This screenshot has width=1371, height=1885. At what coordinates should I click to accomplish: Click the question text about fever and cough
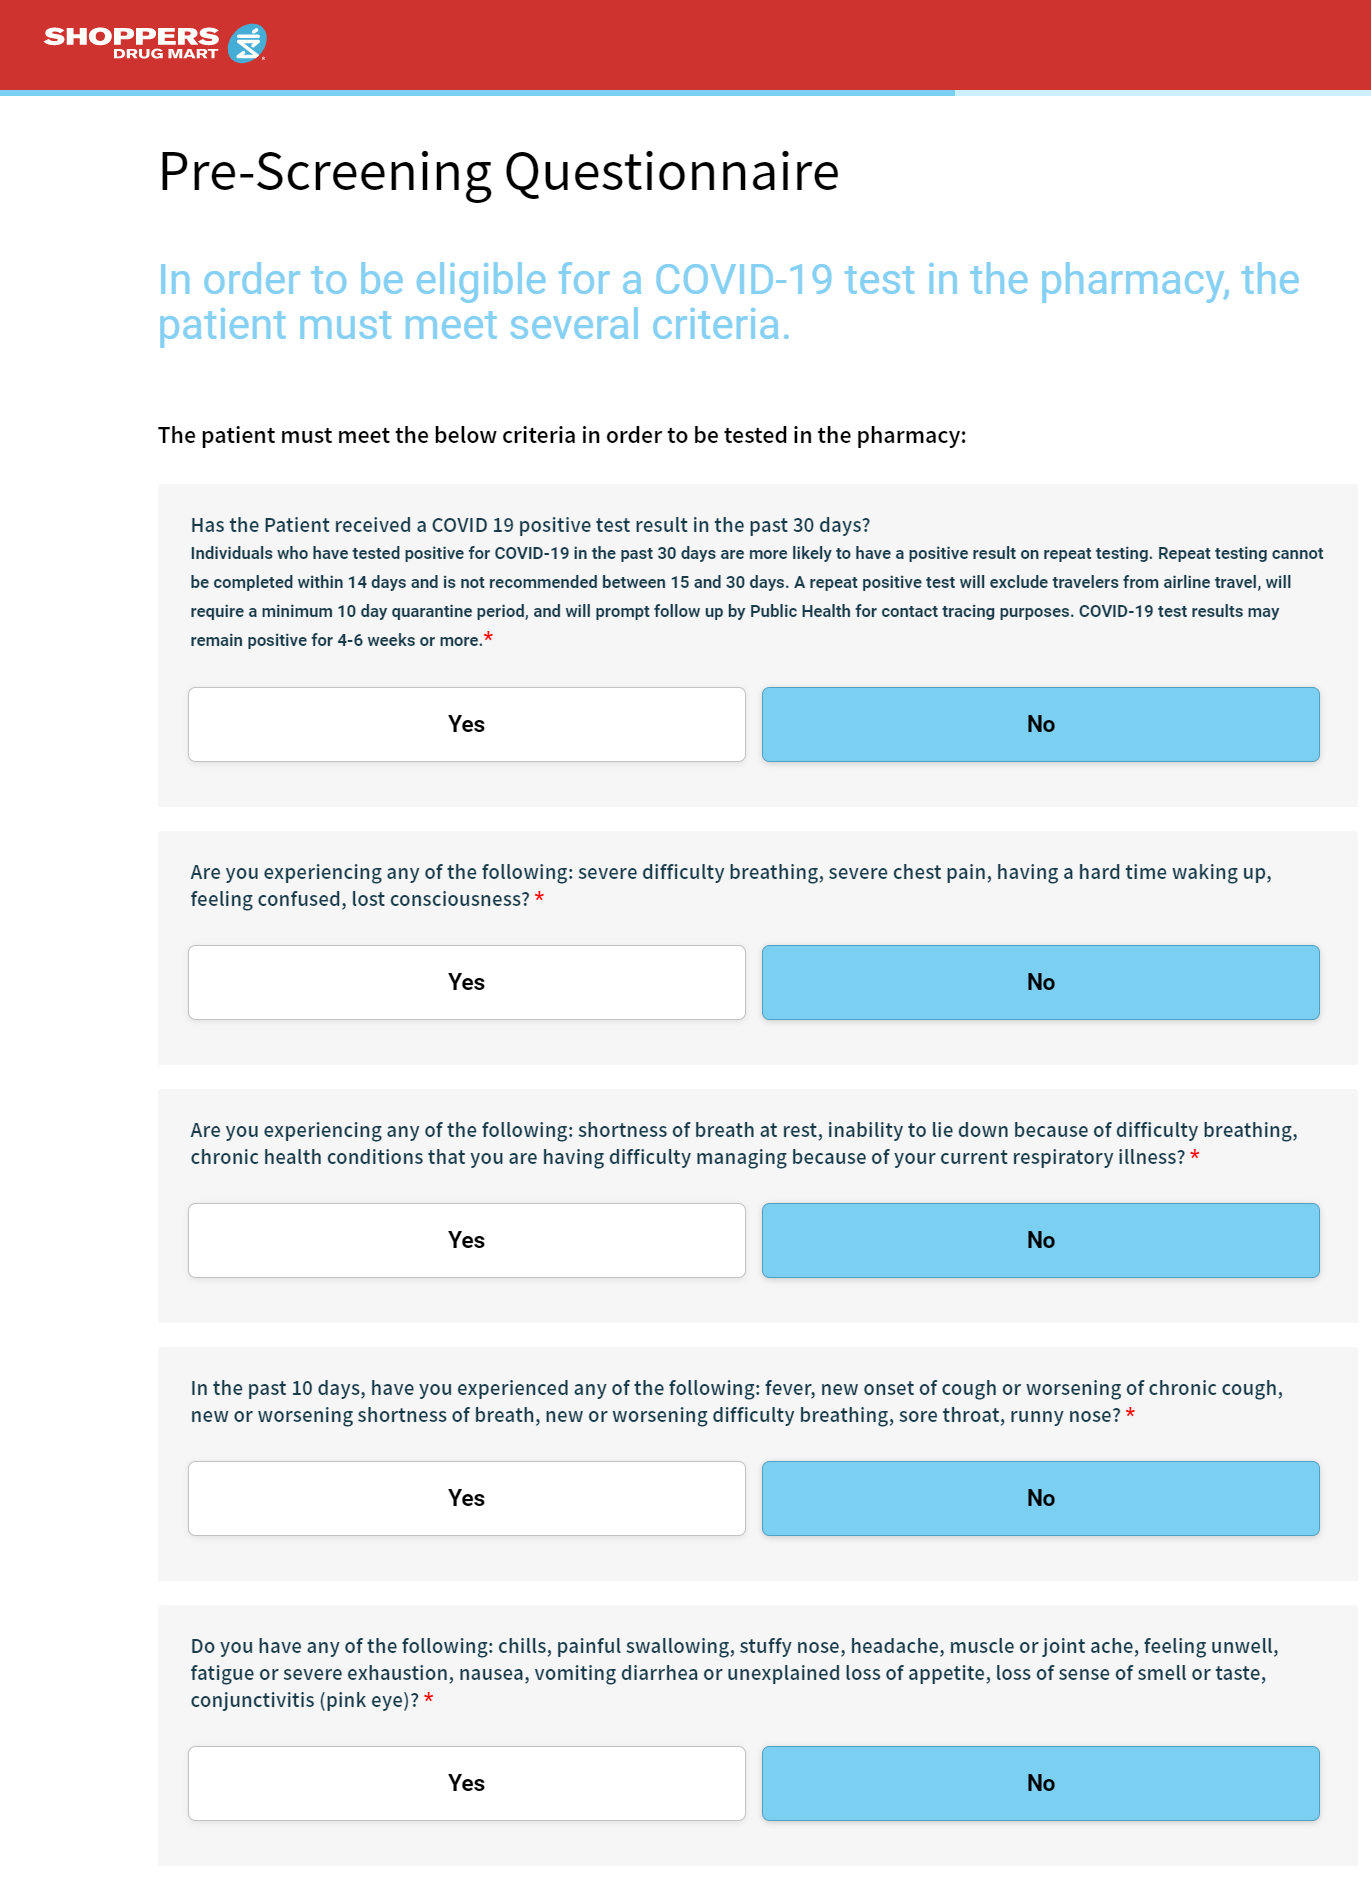click(736, 1401)
